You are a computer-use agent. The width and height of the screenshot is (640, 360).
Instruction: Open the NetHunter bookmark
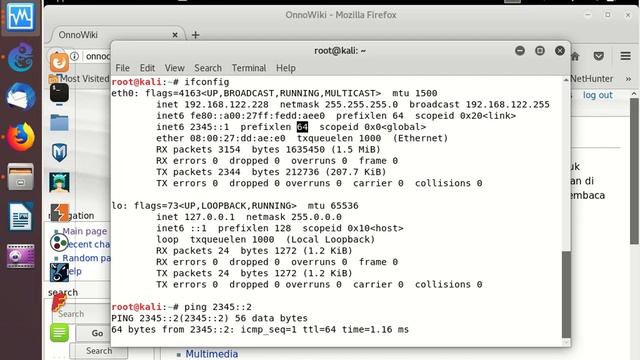coord(592,79)
